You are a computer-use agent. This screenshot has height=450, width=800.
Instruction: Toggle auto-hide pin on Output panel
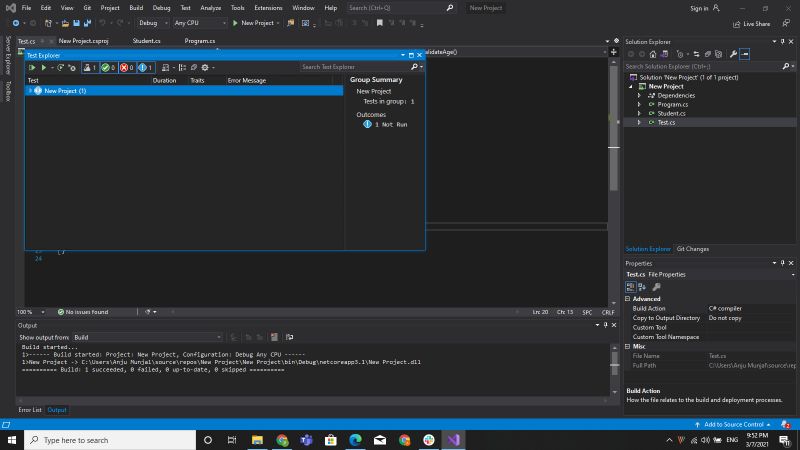[606, 325]
